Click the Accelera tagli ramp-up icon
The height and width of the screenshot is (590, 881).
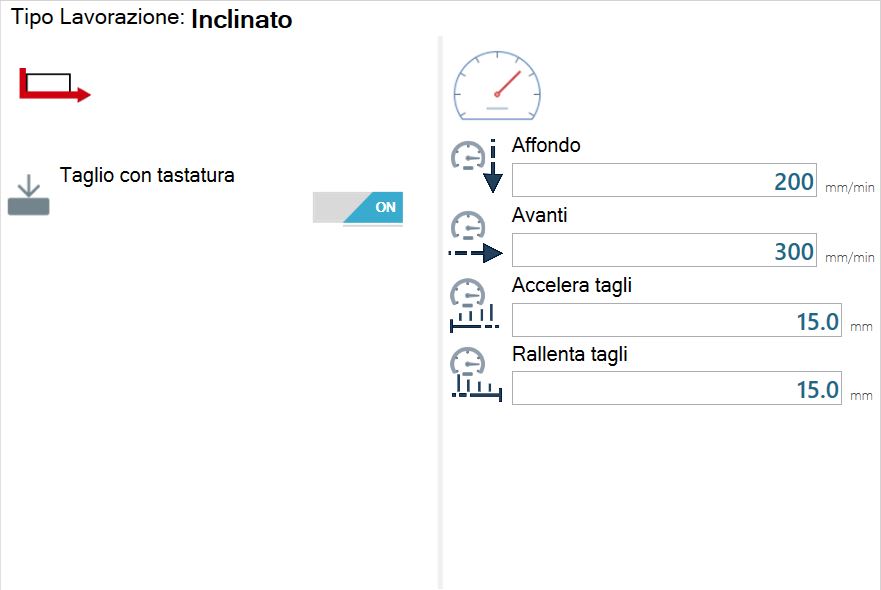click(474, 305)
